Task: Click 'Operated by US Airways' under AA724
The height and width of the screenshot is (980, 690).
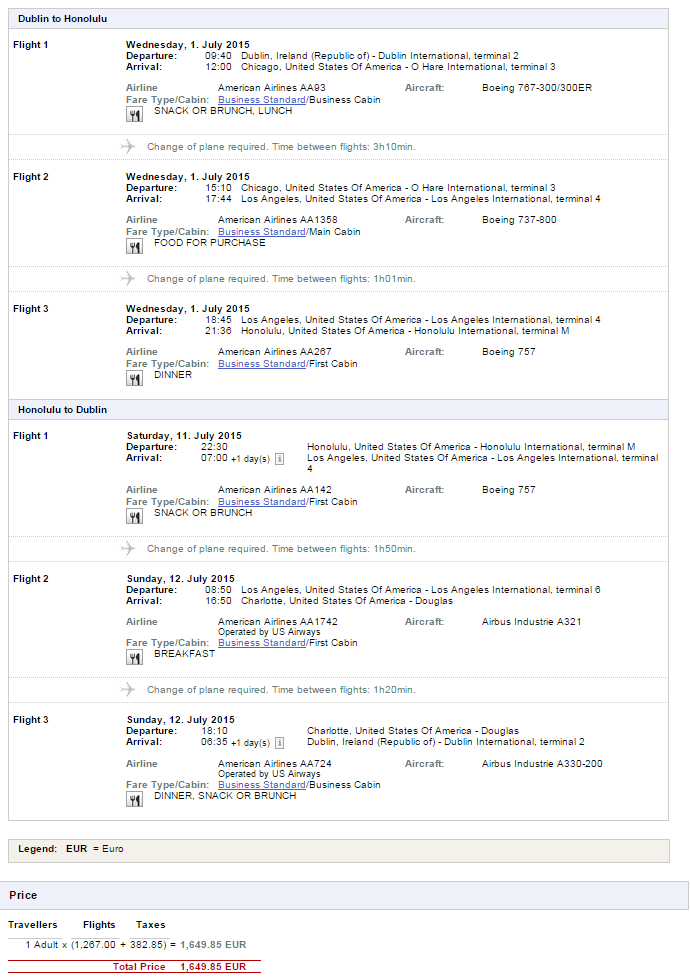Action: [x=269, y=773]
